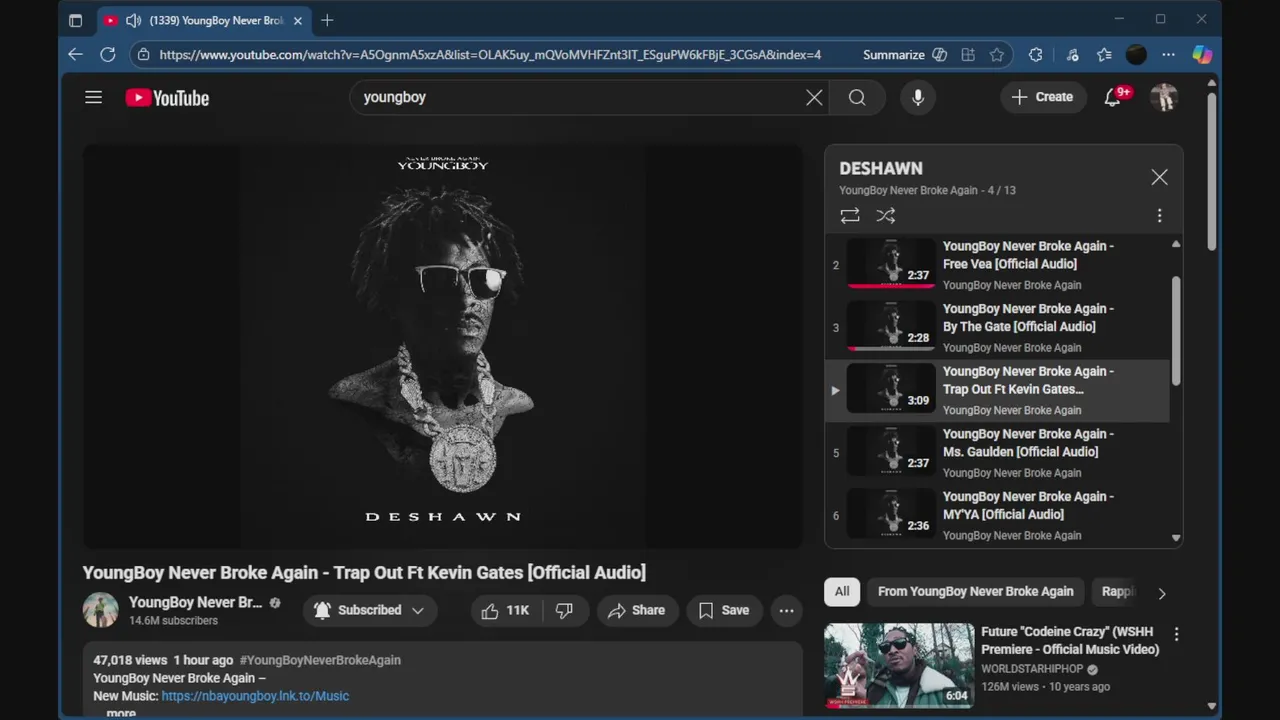Viewport: 1280px width, 720px height.
Task: Open options menu for Codeine Crazy video
Action: point(1176,634)
